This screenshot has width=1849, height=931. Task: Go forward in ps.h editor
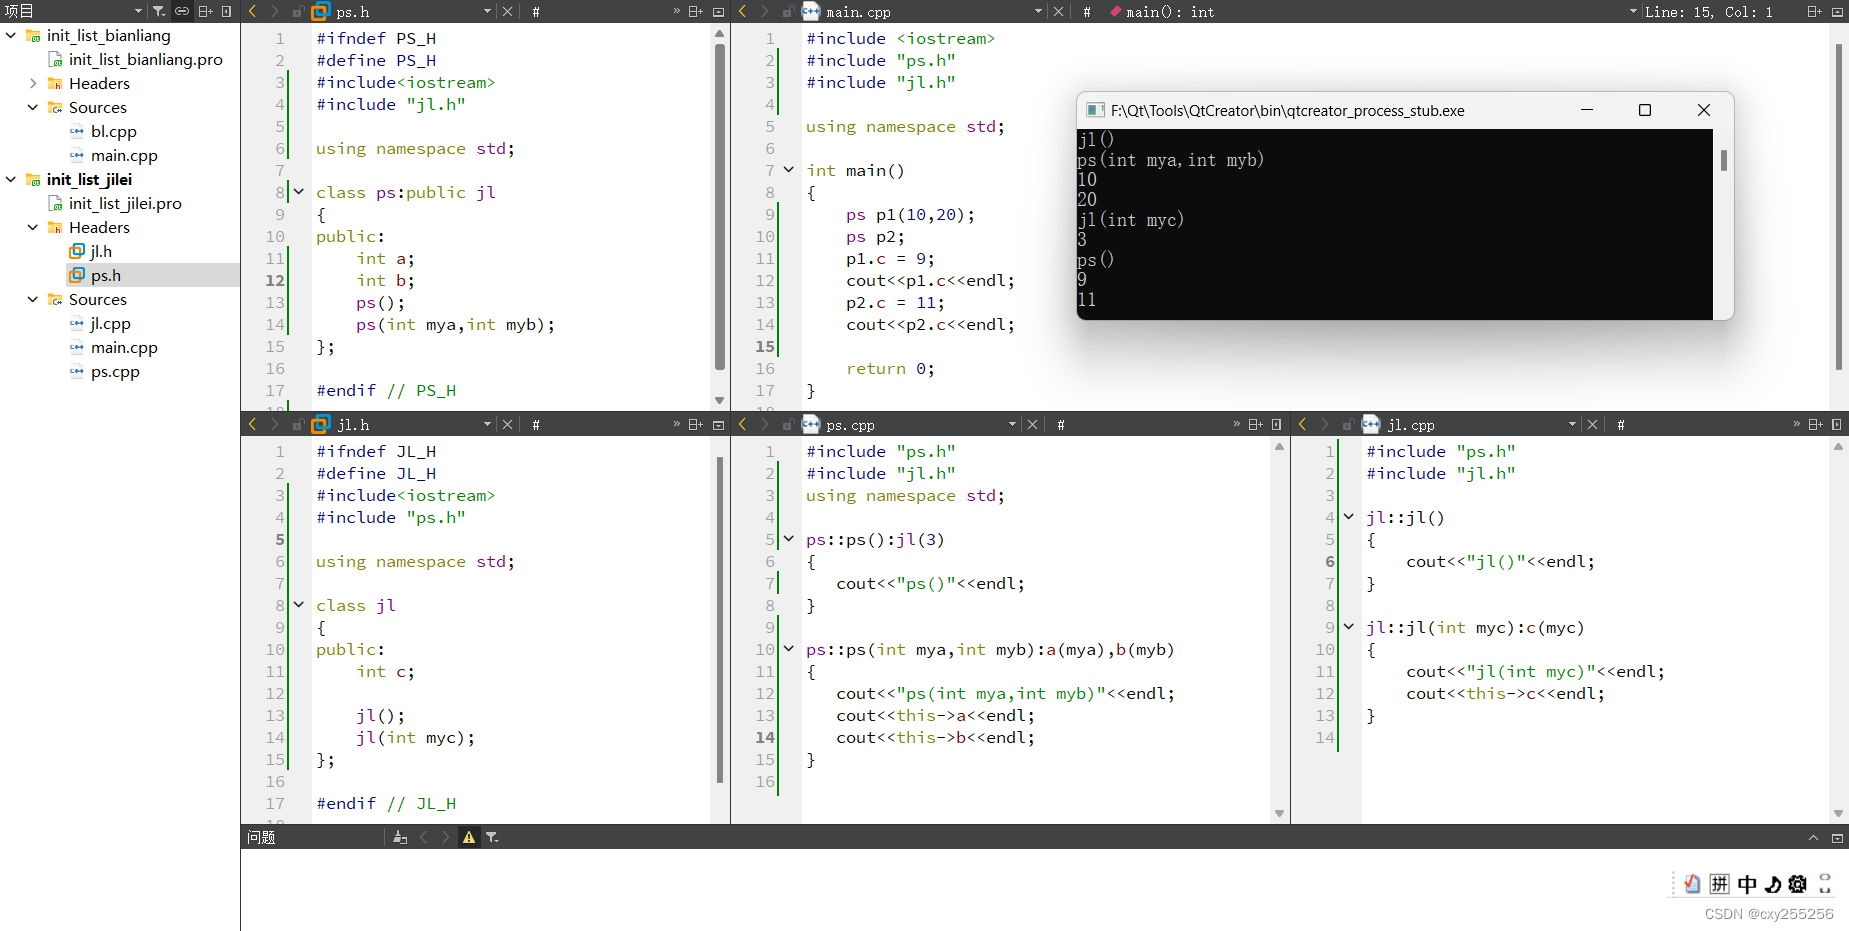[274, 11]
